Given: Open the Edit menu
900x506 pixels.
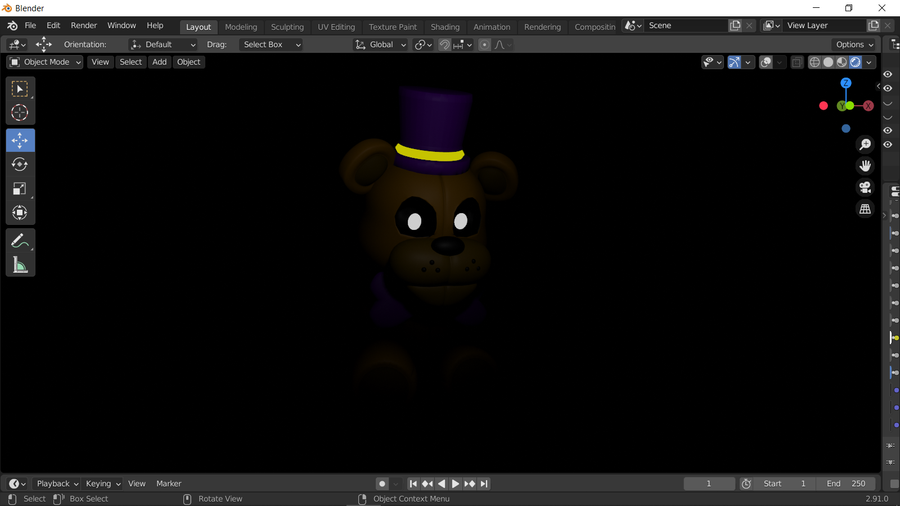Looking at the screenshot, I should point(53,26).
